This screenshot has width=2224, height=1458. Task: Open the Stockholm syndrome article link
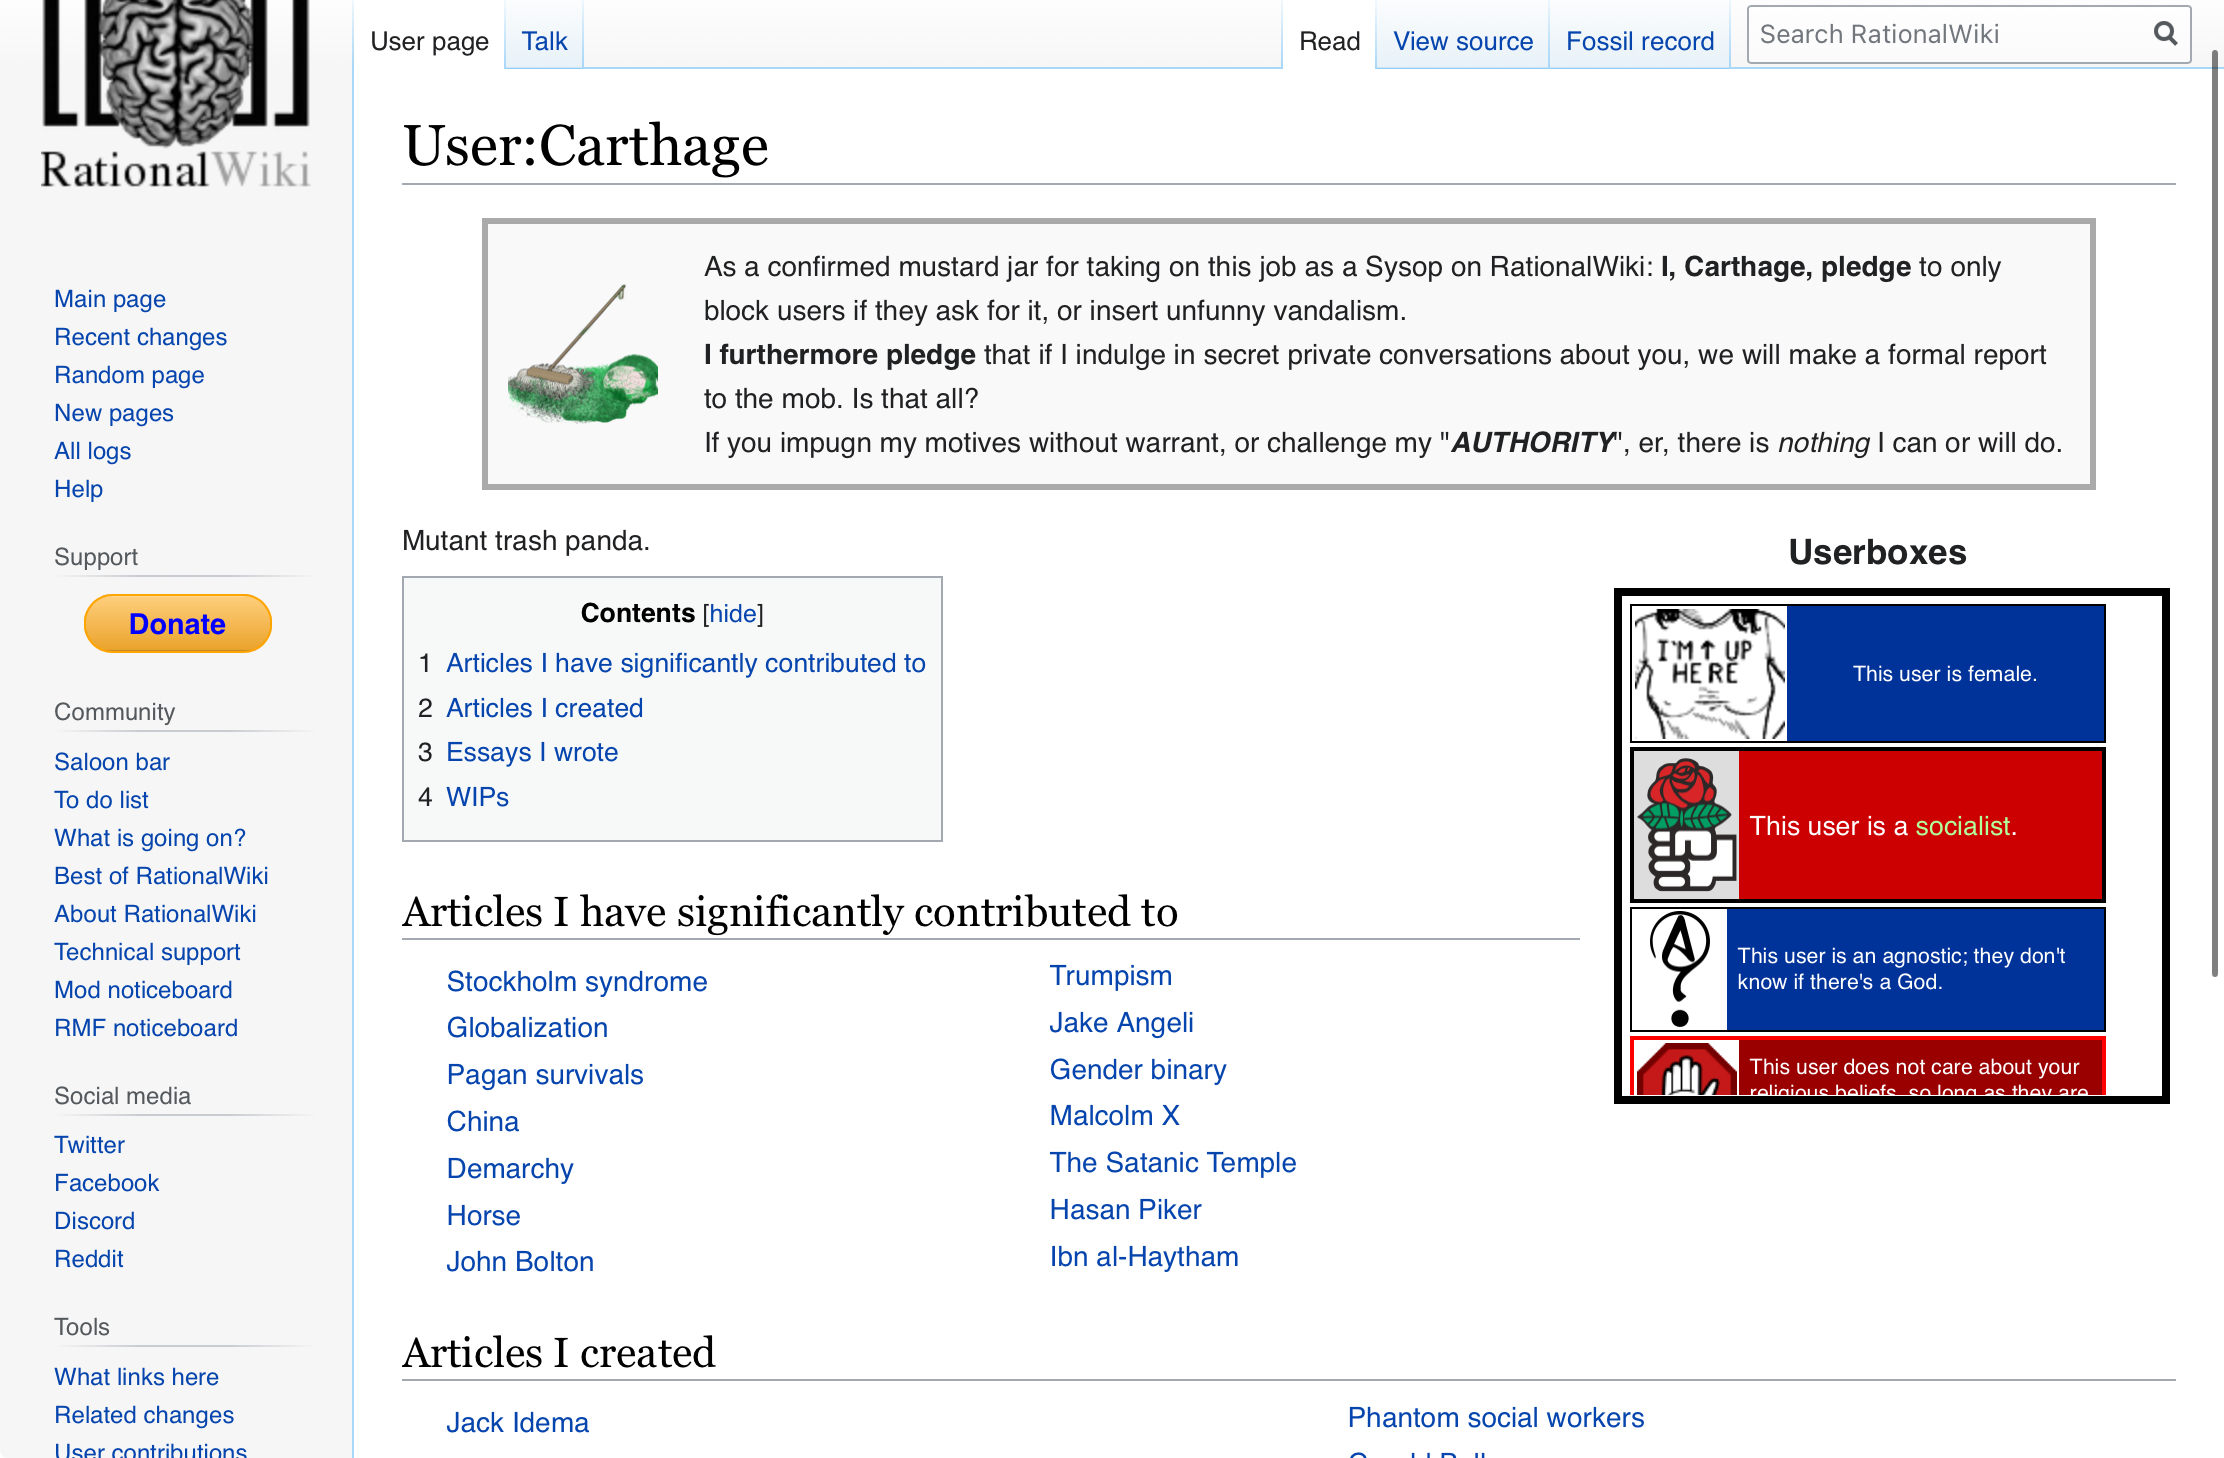(x=576, y=981)
